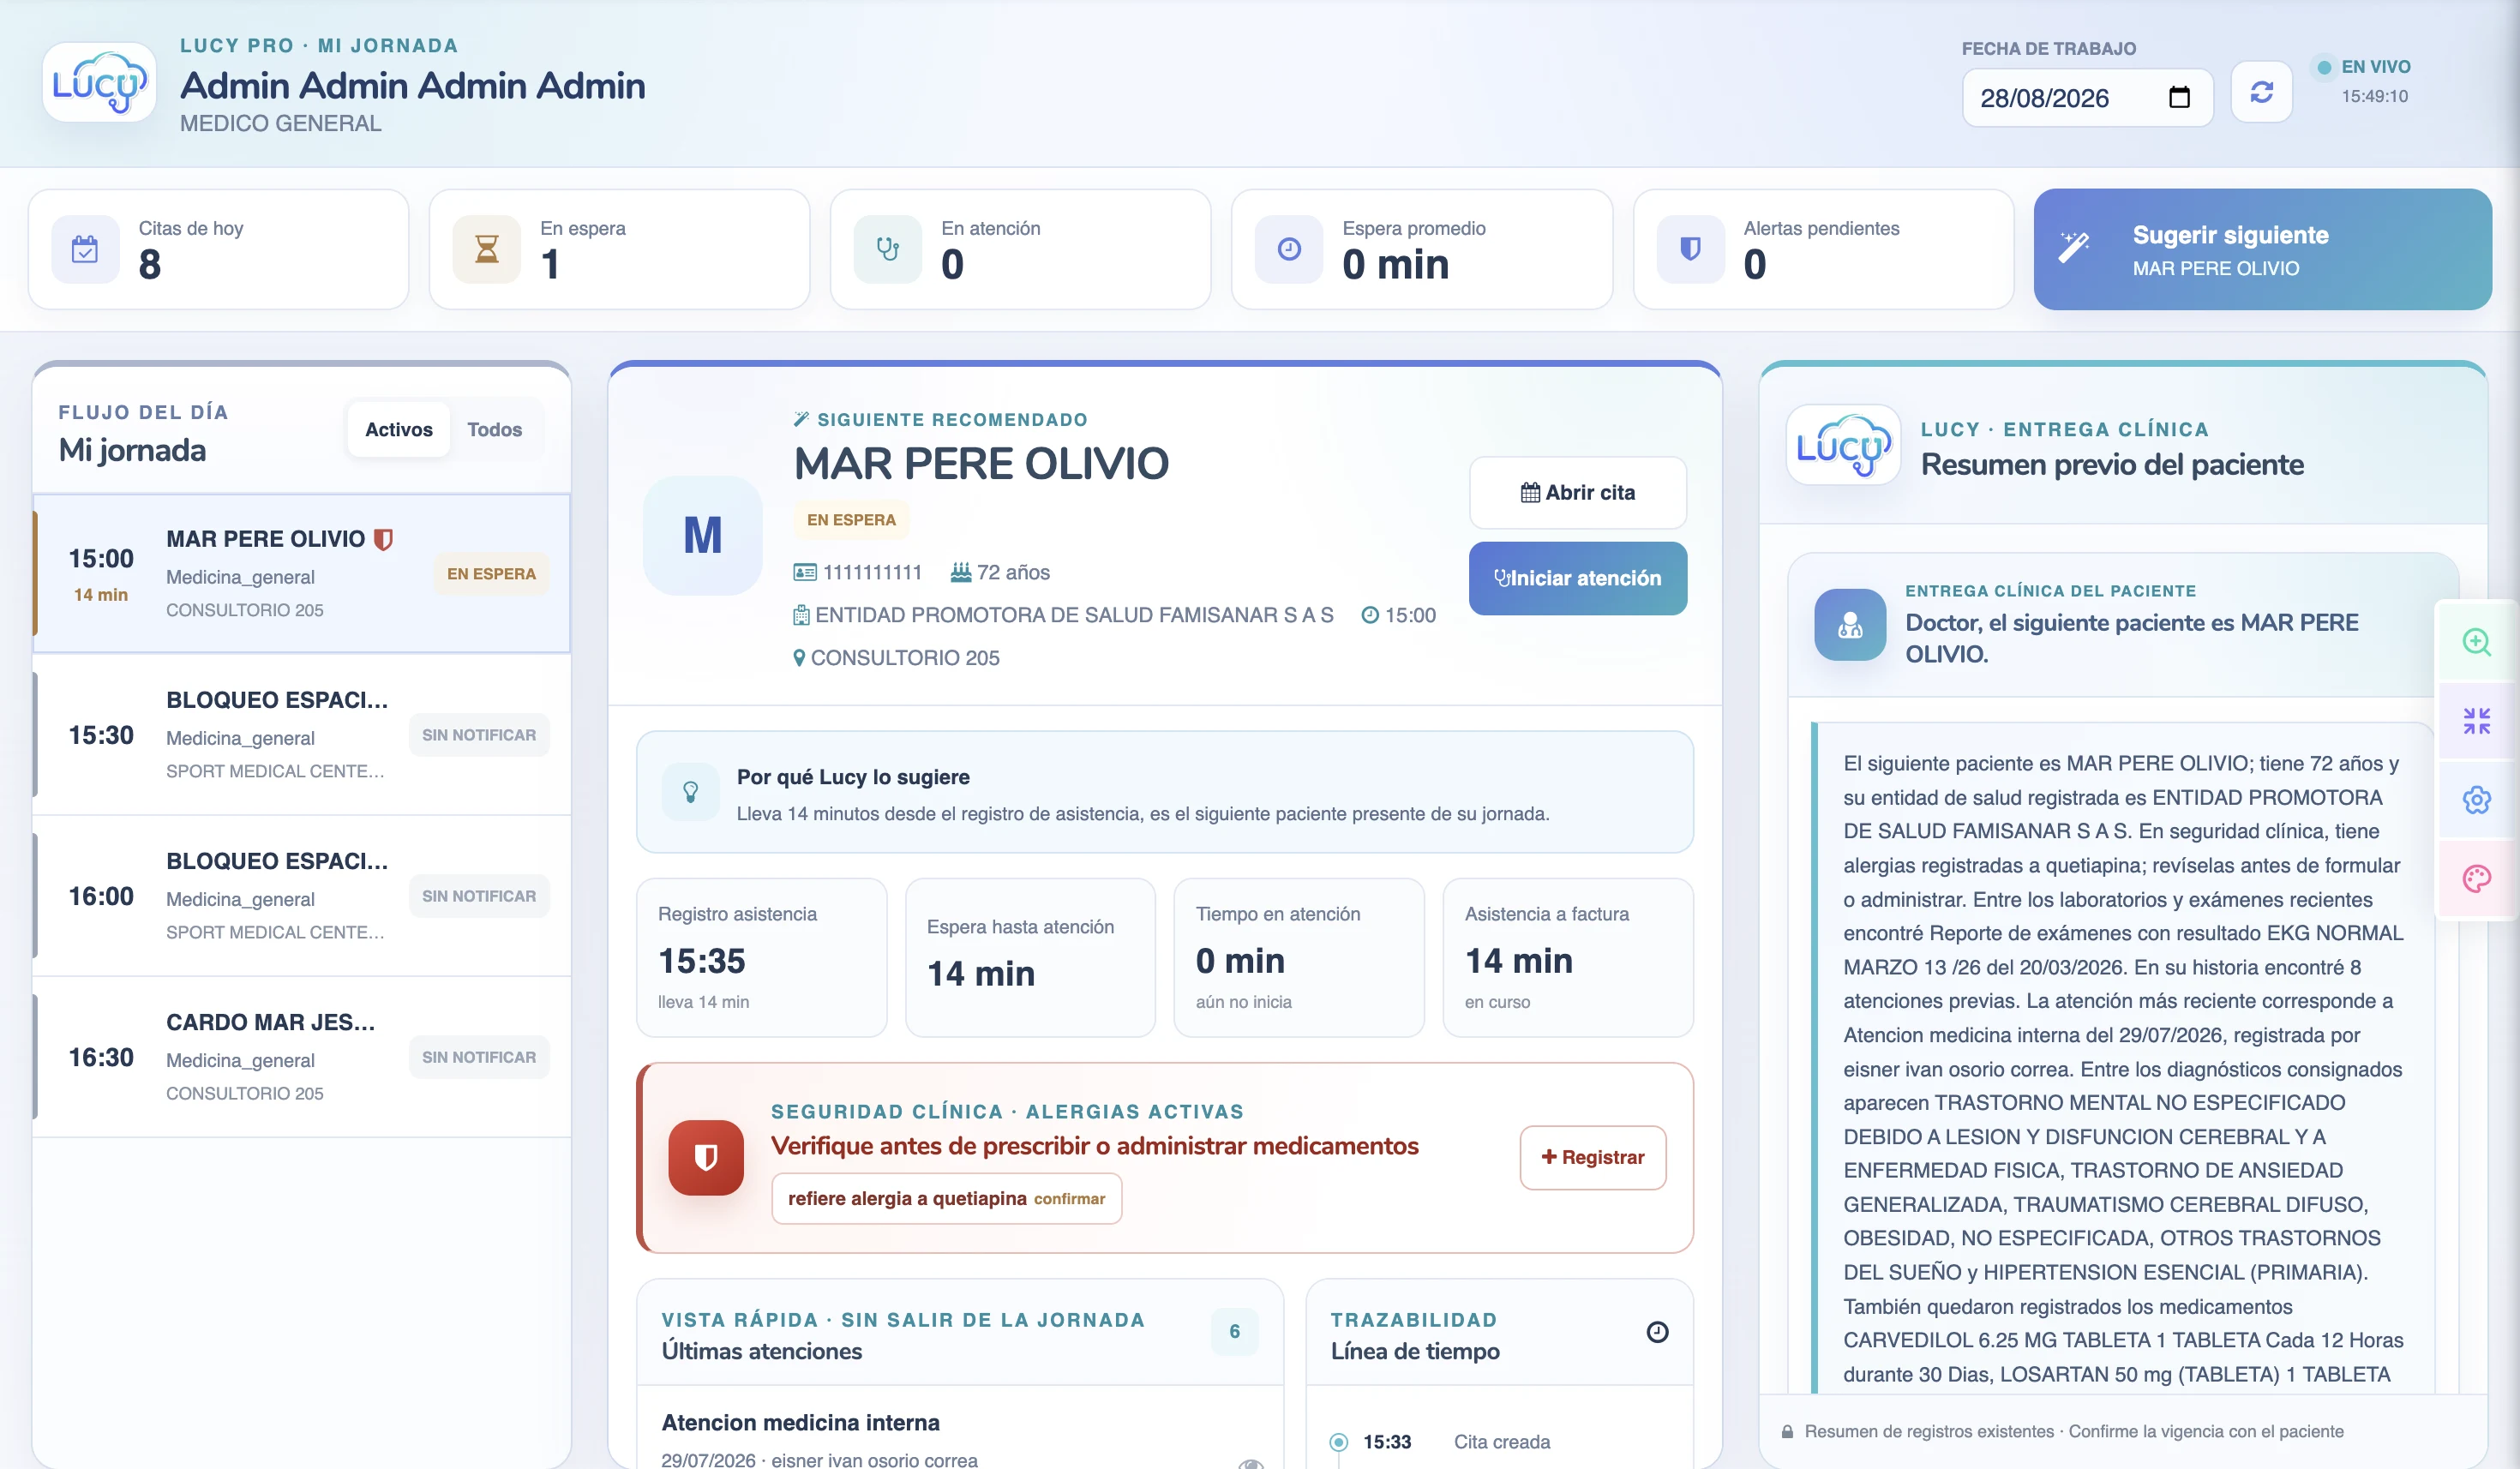Click the Tiempo en atención 0 min card
Screen dimensions: 2520x1469
tap(1299, 957)
